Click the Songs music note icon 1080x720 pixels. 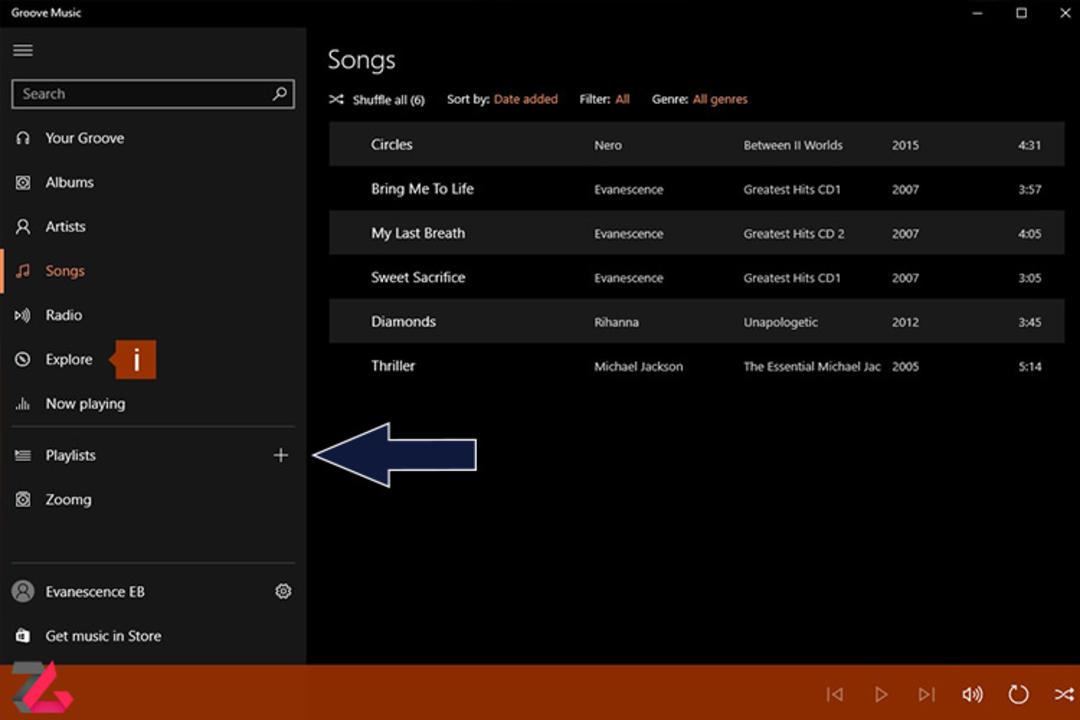23,271
